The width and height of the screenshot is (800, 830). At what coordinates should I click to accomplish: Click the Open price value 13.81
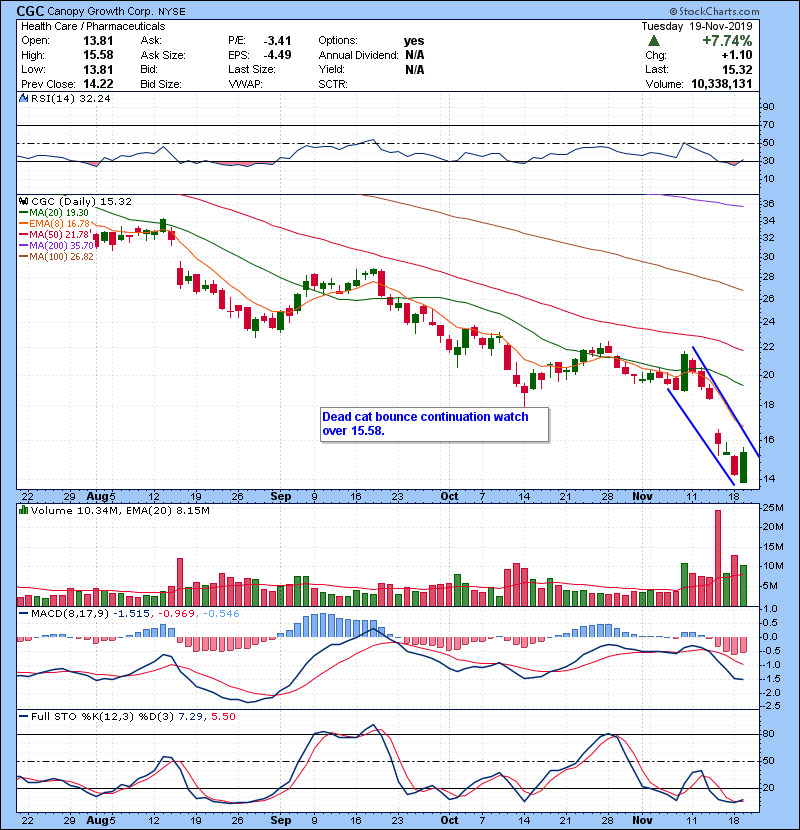pos(98,40)
